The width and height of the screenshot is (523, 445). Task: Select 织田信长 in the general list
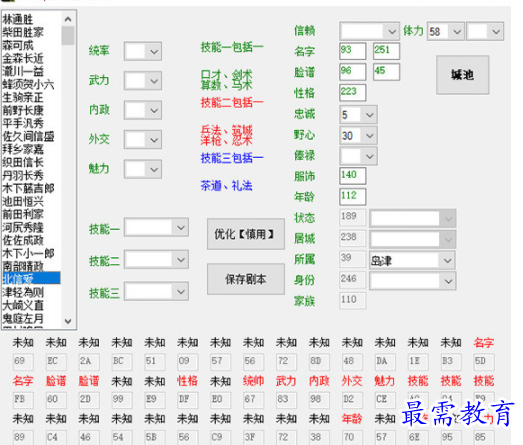[23, 162]
